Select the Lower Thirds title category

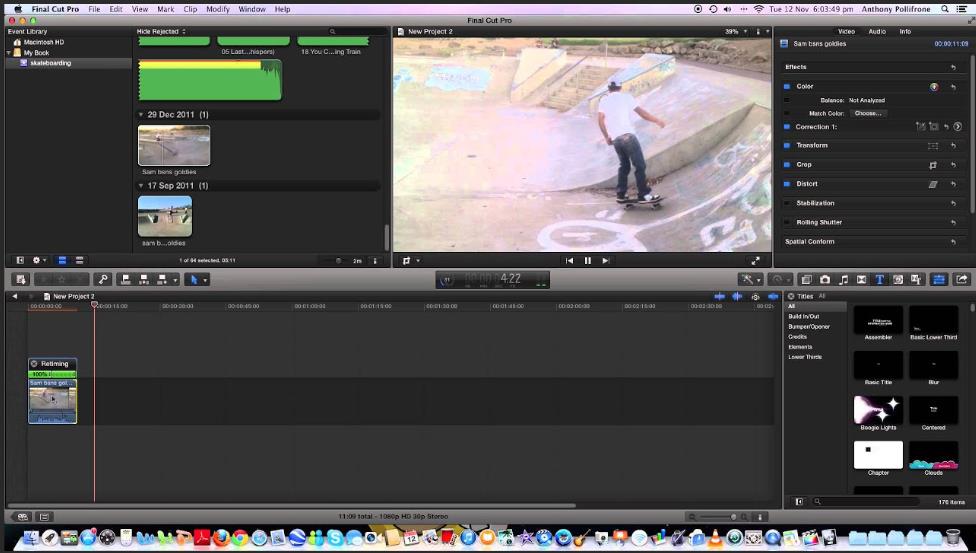tap(805, 357)
